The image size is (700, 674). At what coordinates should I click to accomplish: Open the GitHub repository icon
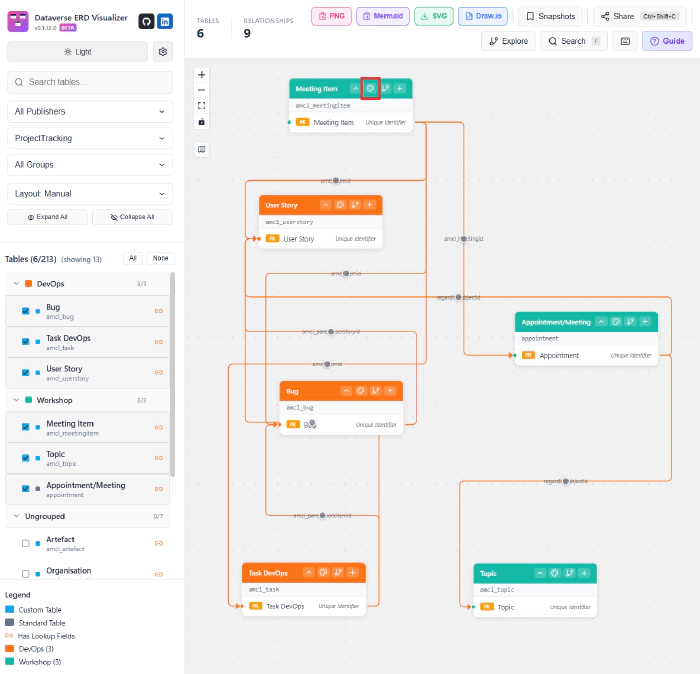pyautogui.click(x=146, y=21)
